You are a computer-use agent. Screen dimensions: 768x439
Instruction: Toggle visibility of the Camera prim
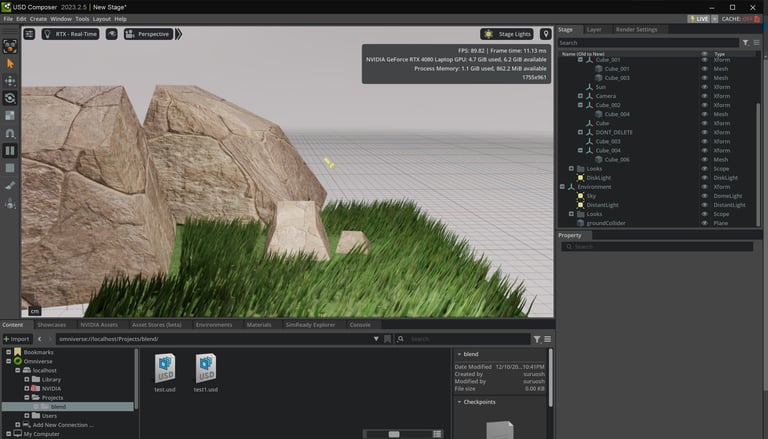point(704,96)
